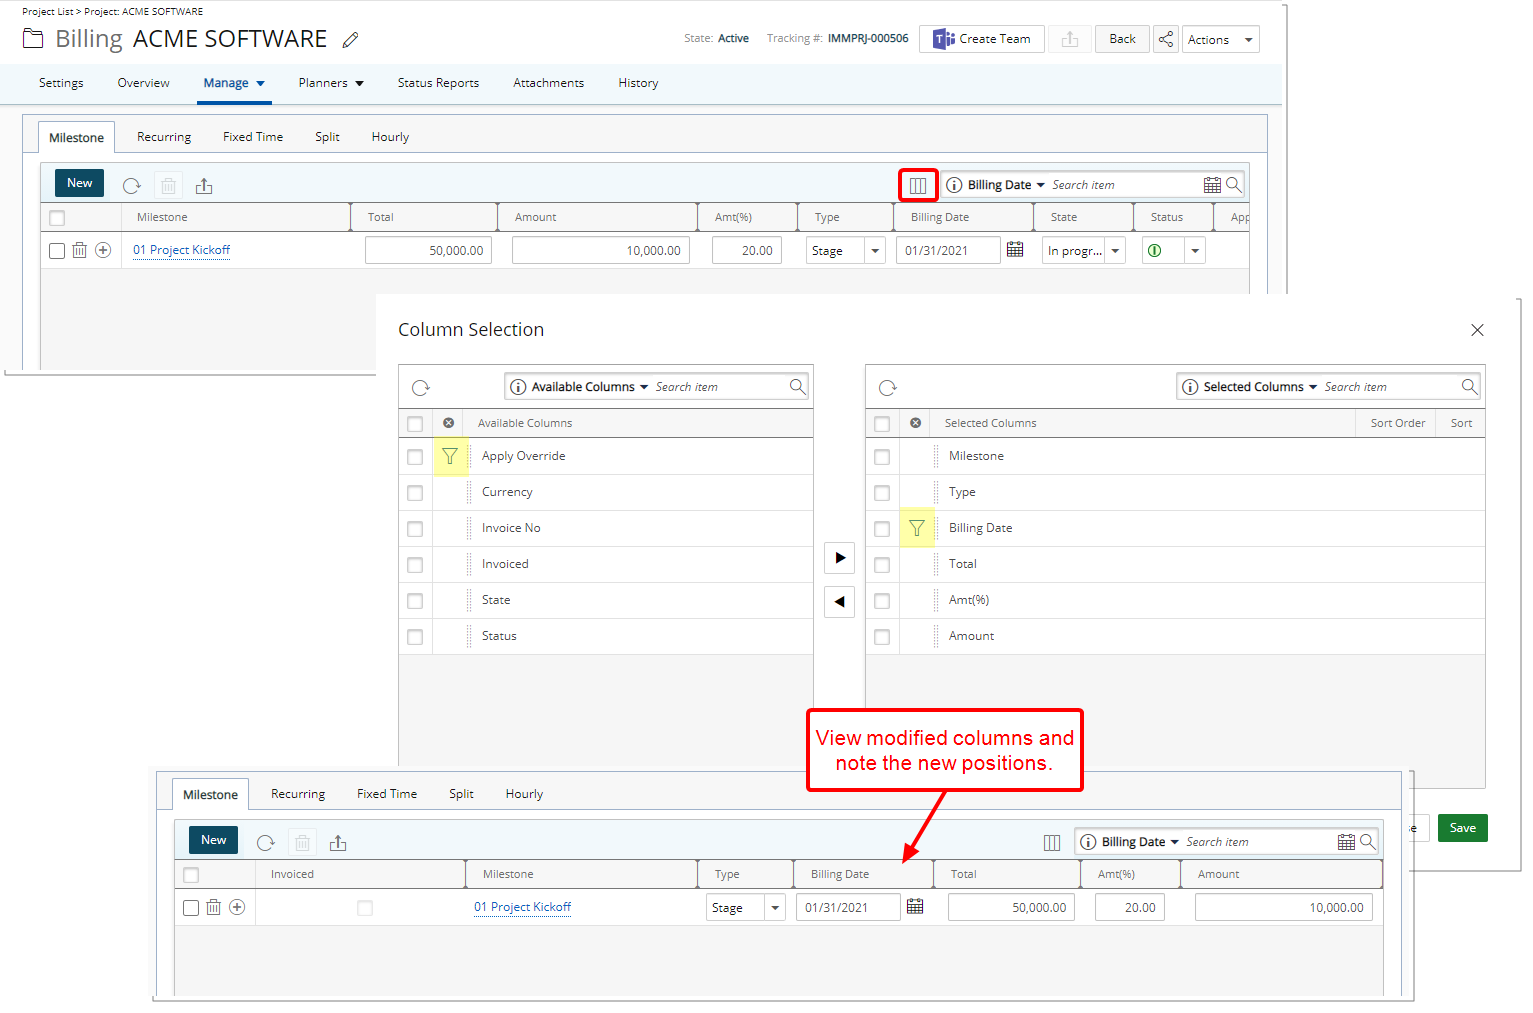Refresh the Selected Columns list
The image size is (1533, 1013).
coord(888,388)
